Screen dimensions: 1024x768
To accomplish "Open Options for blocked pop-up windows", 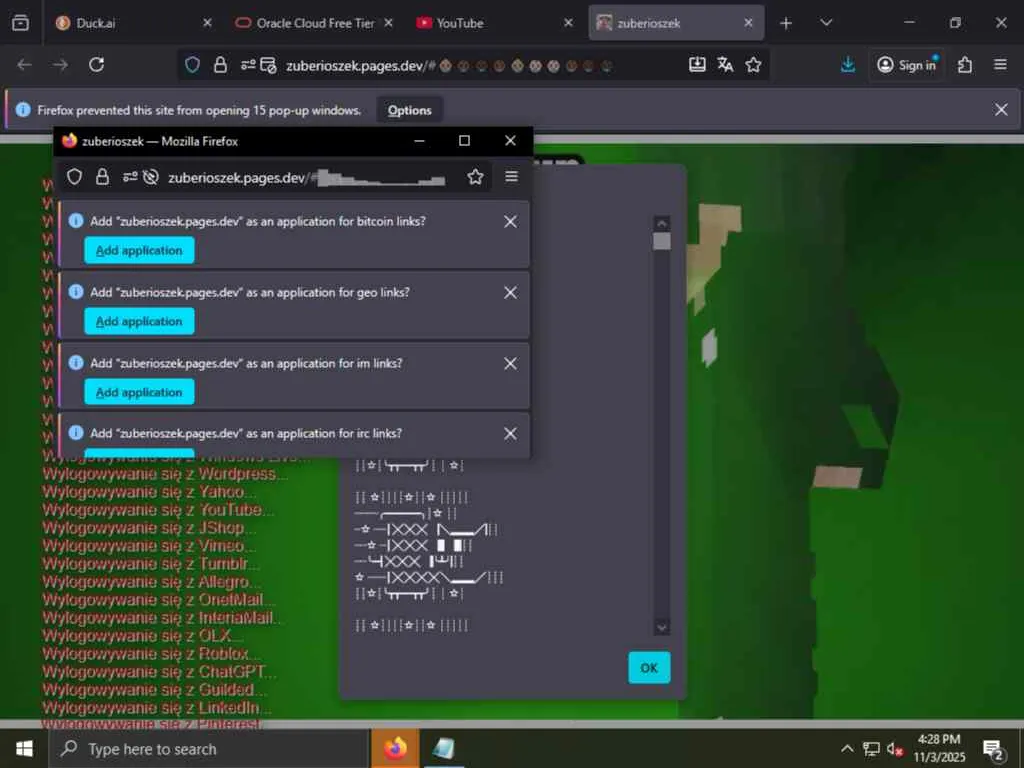I will (x=409, y=110).
